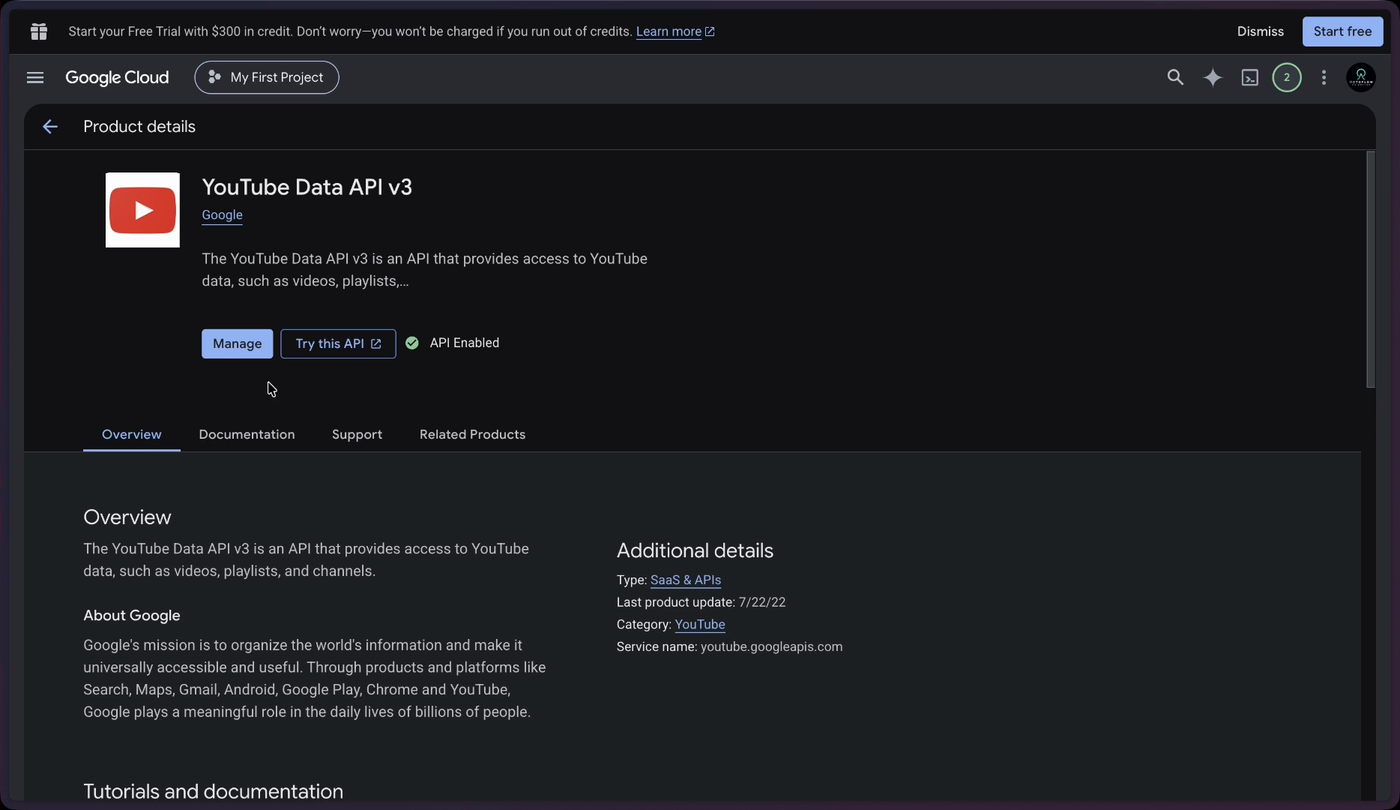The width and height of the screenshot is (1400, 810).
Task: Click the YouTube Data API v3 title
Action: [x=307, y=187]
